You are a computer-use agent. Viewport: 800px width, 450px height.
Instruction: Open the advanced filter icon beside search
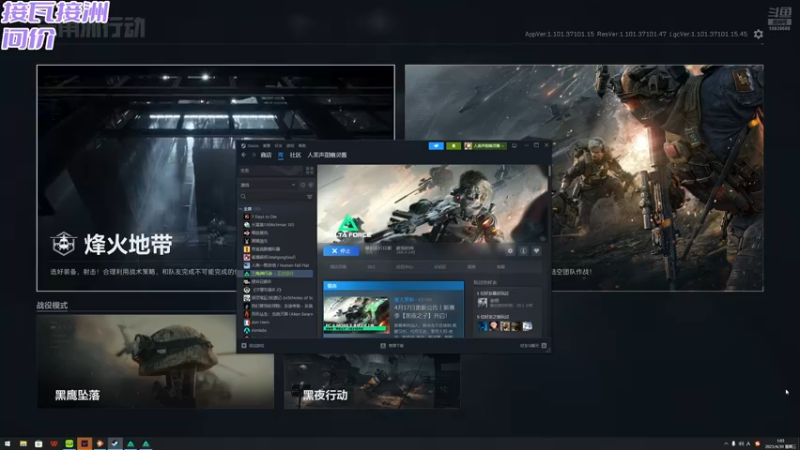click(x=310, y=197)
